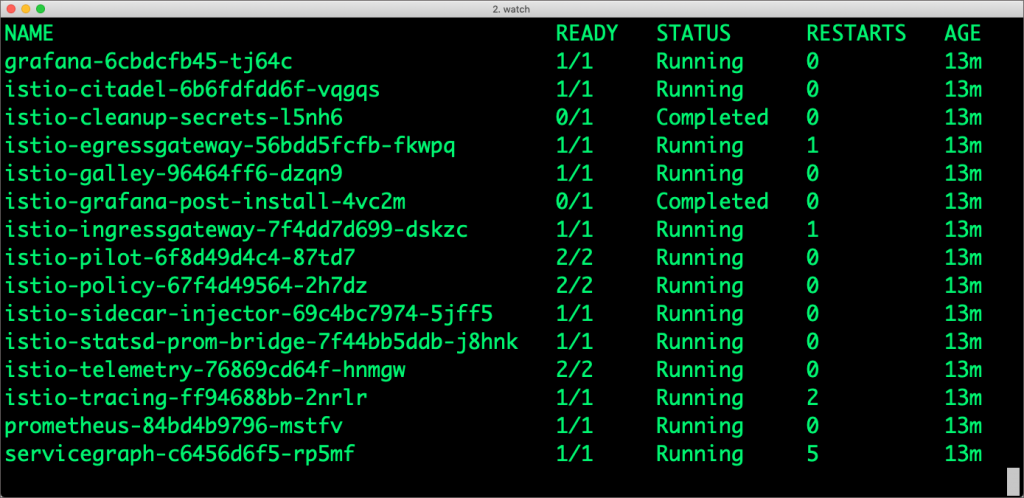Click the green zoom window button

pyautogui.click(x=40, y=9)
